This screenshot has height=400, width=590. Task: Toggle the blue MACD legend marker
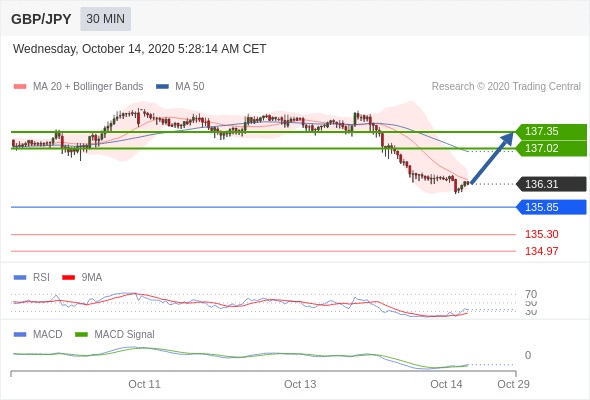(x=20, y=335)
